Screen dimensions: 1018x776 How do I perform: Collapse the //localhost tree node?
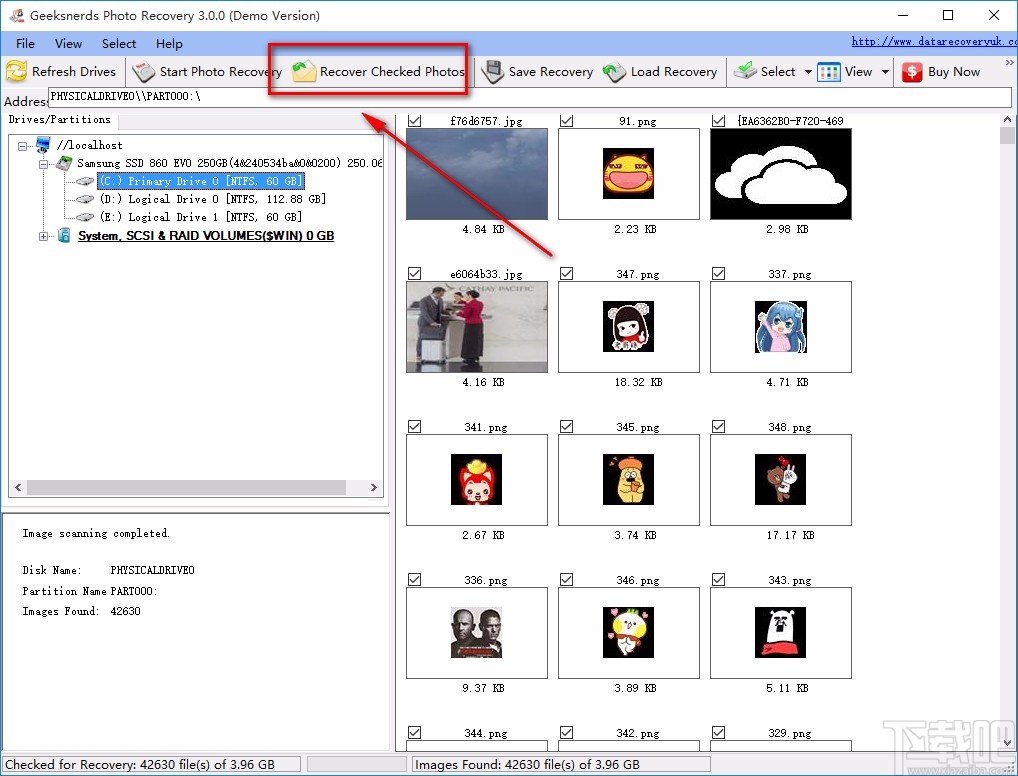point(23,145)
